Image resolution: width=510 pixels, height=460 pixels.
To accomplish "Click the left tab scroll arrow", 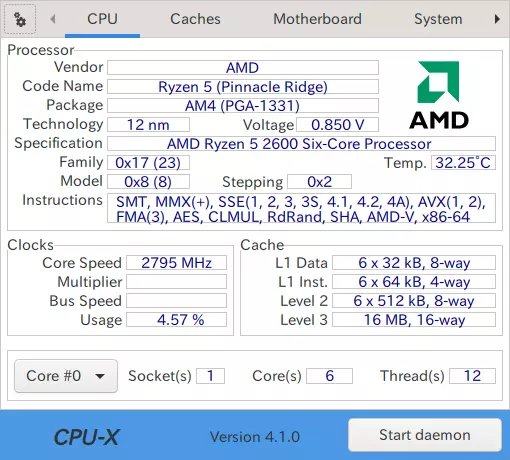I will pos(52,19).
